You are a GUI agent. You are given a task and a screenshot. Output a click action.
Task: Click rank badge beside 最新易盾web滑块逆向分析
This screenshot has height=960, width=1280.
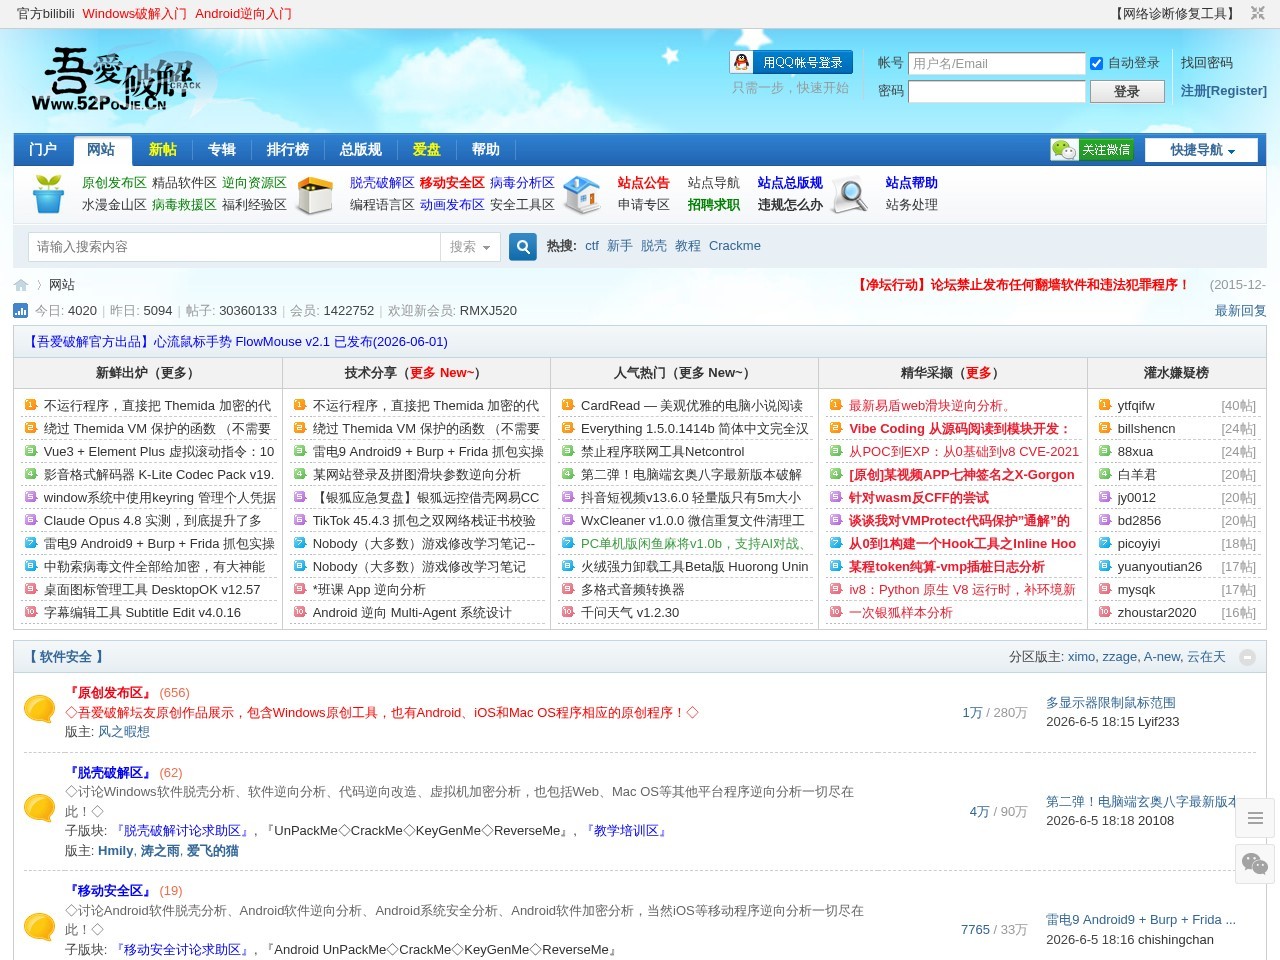(836, 405)
